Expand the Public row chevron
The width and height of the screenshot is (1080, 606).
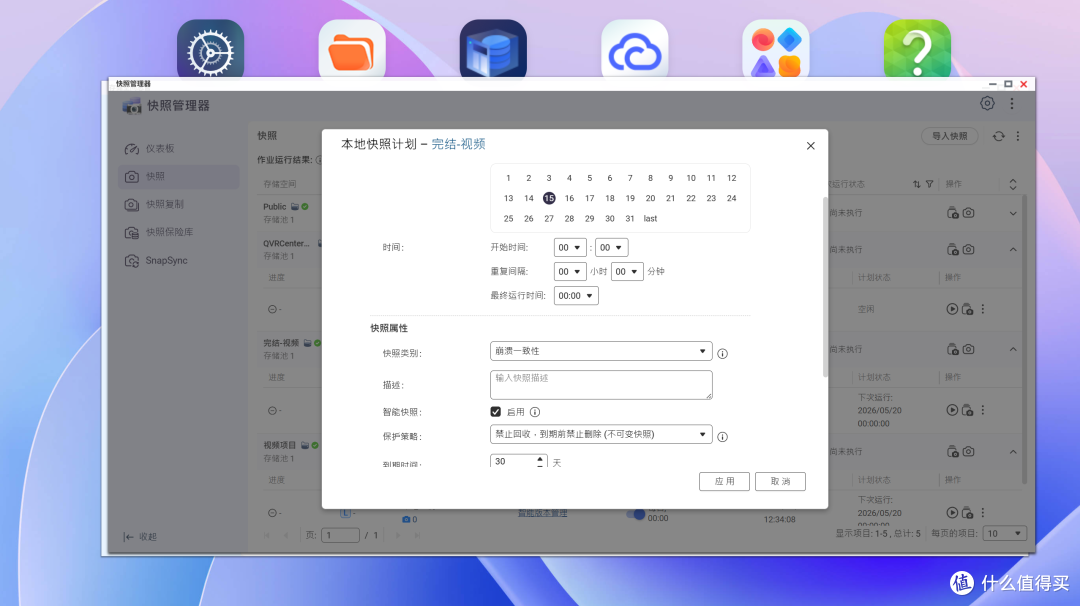point(1012,213)
